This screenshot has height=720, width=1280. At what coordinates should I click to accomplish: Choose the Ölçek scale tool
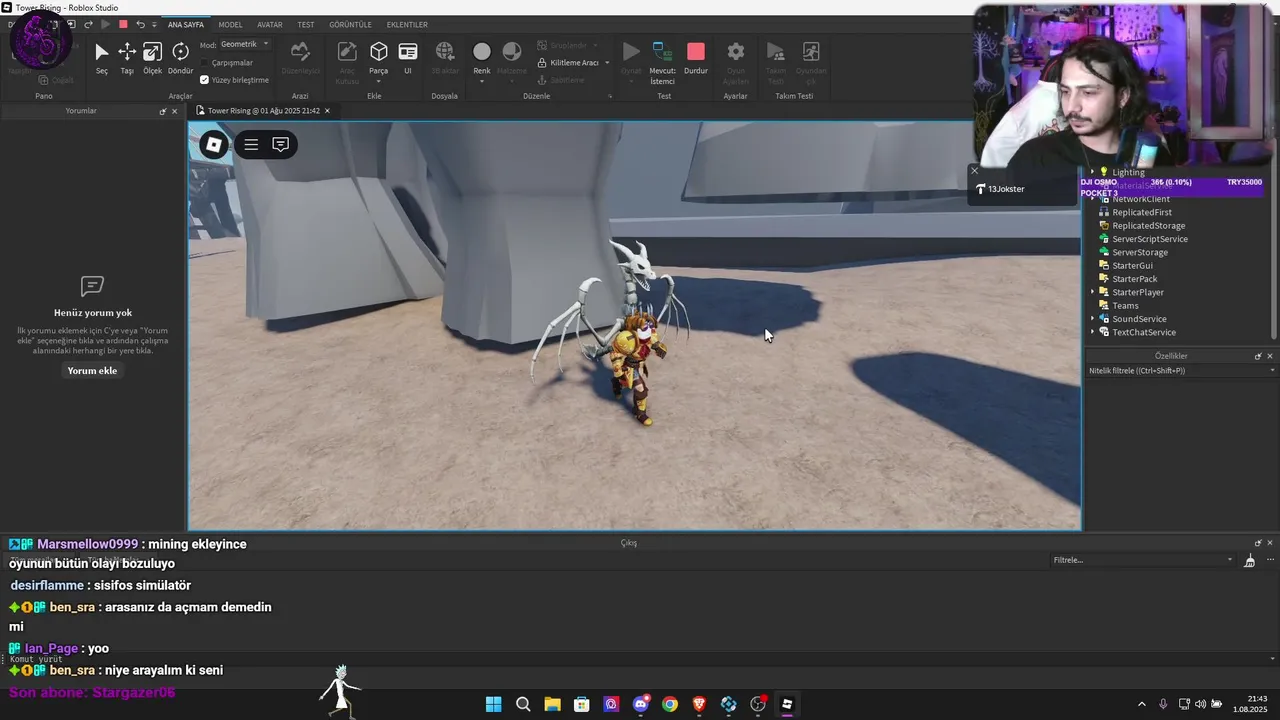(x=152, y=58)
